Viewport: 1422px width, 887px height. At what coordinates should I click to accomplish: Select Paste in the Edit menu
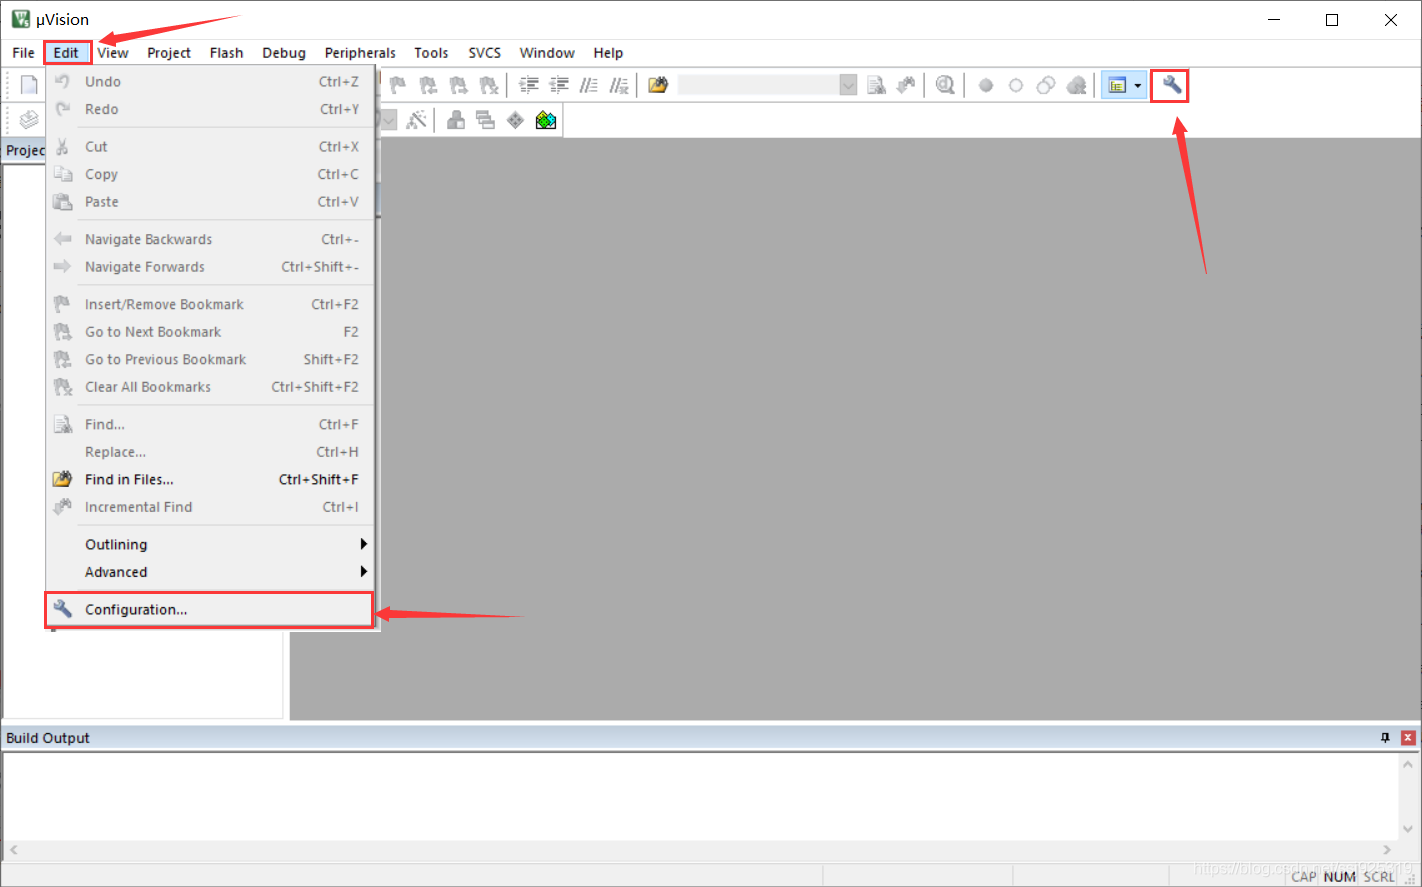click(209, 202)
